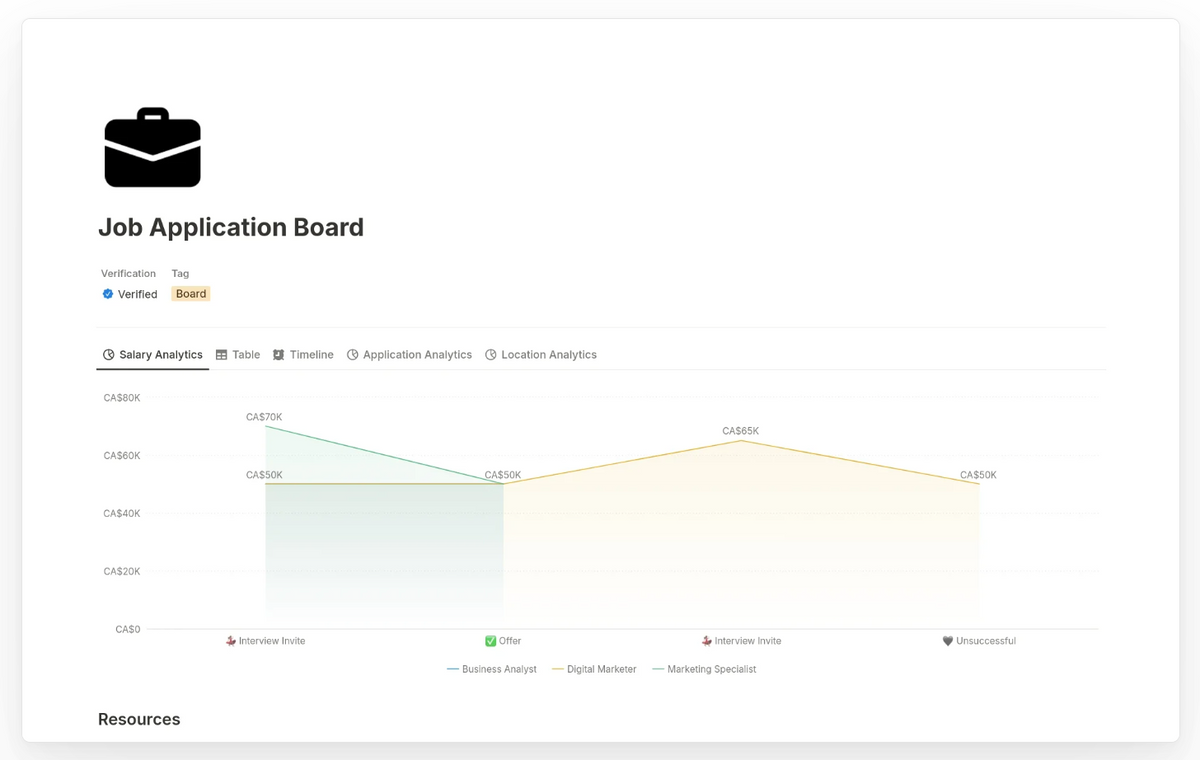The image size is (1200, 760).
Task: Click the briefcase page icon
Action: click(x=152, y=147)
